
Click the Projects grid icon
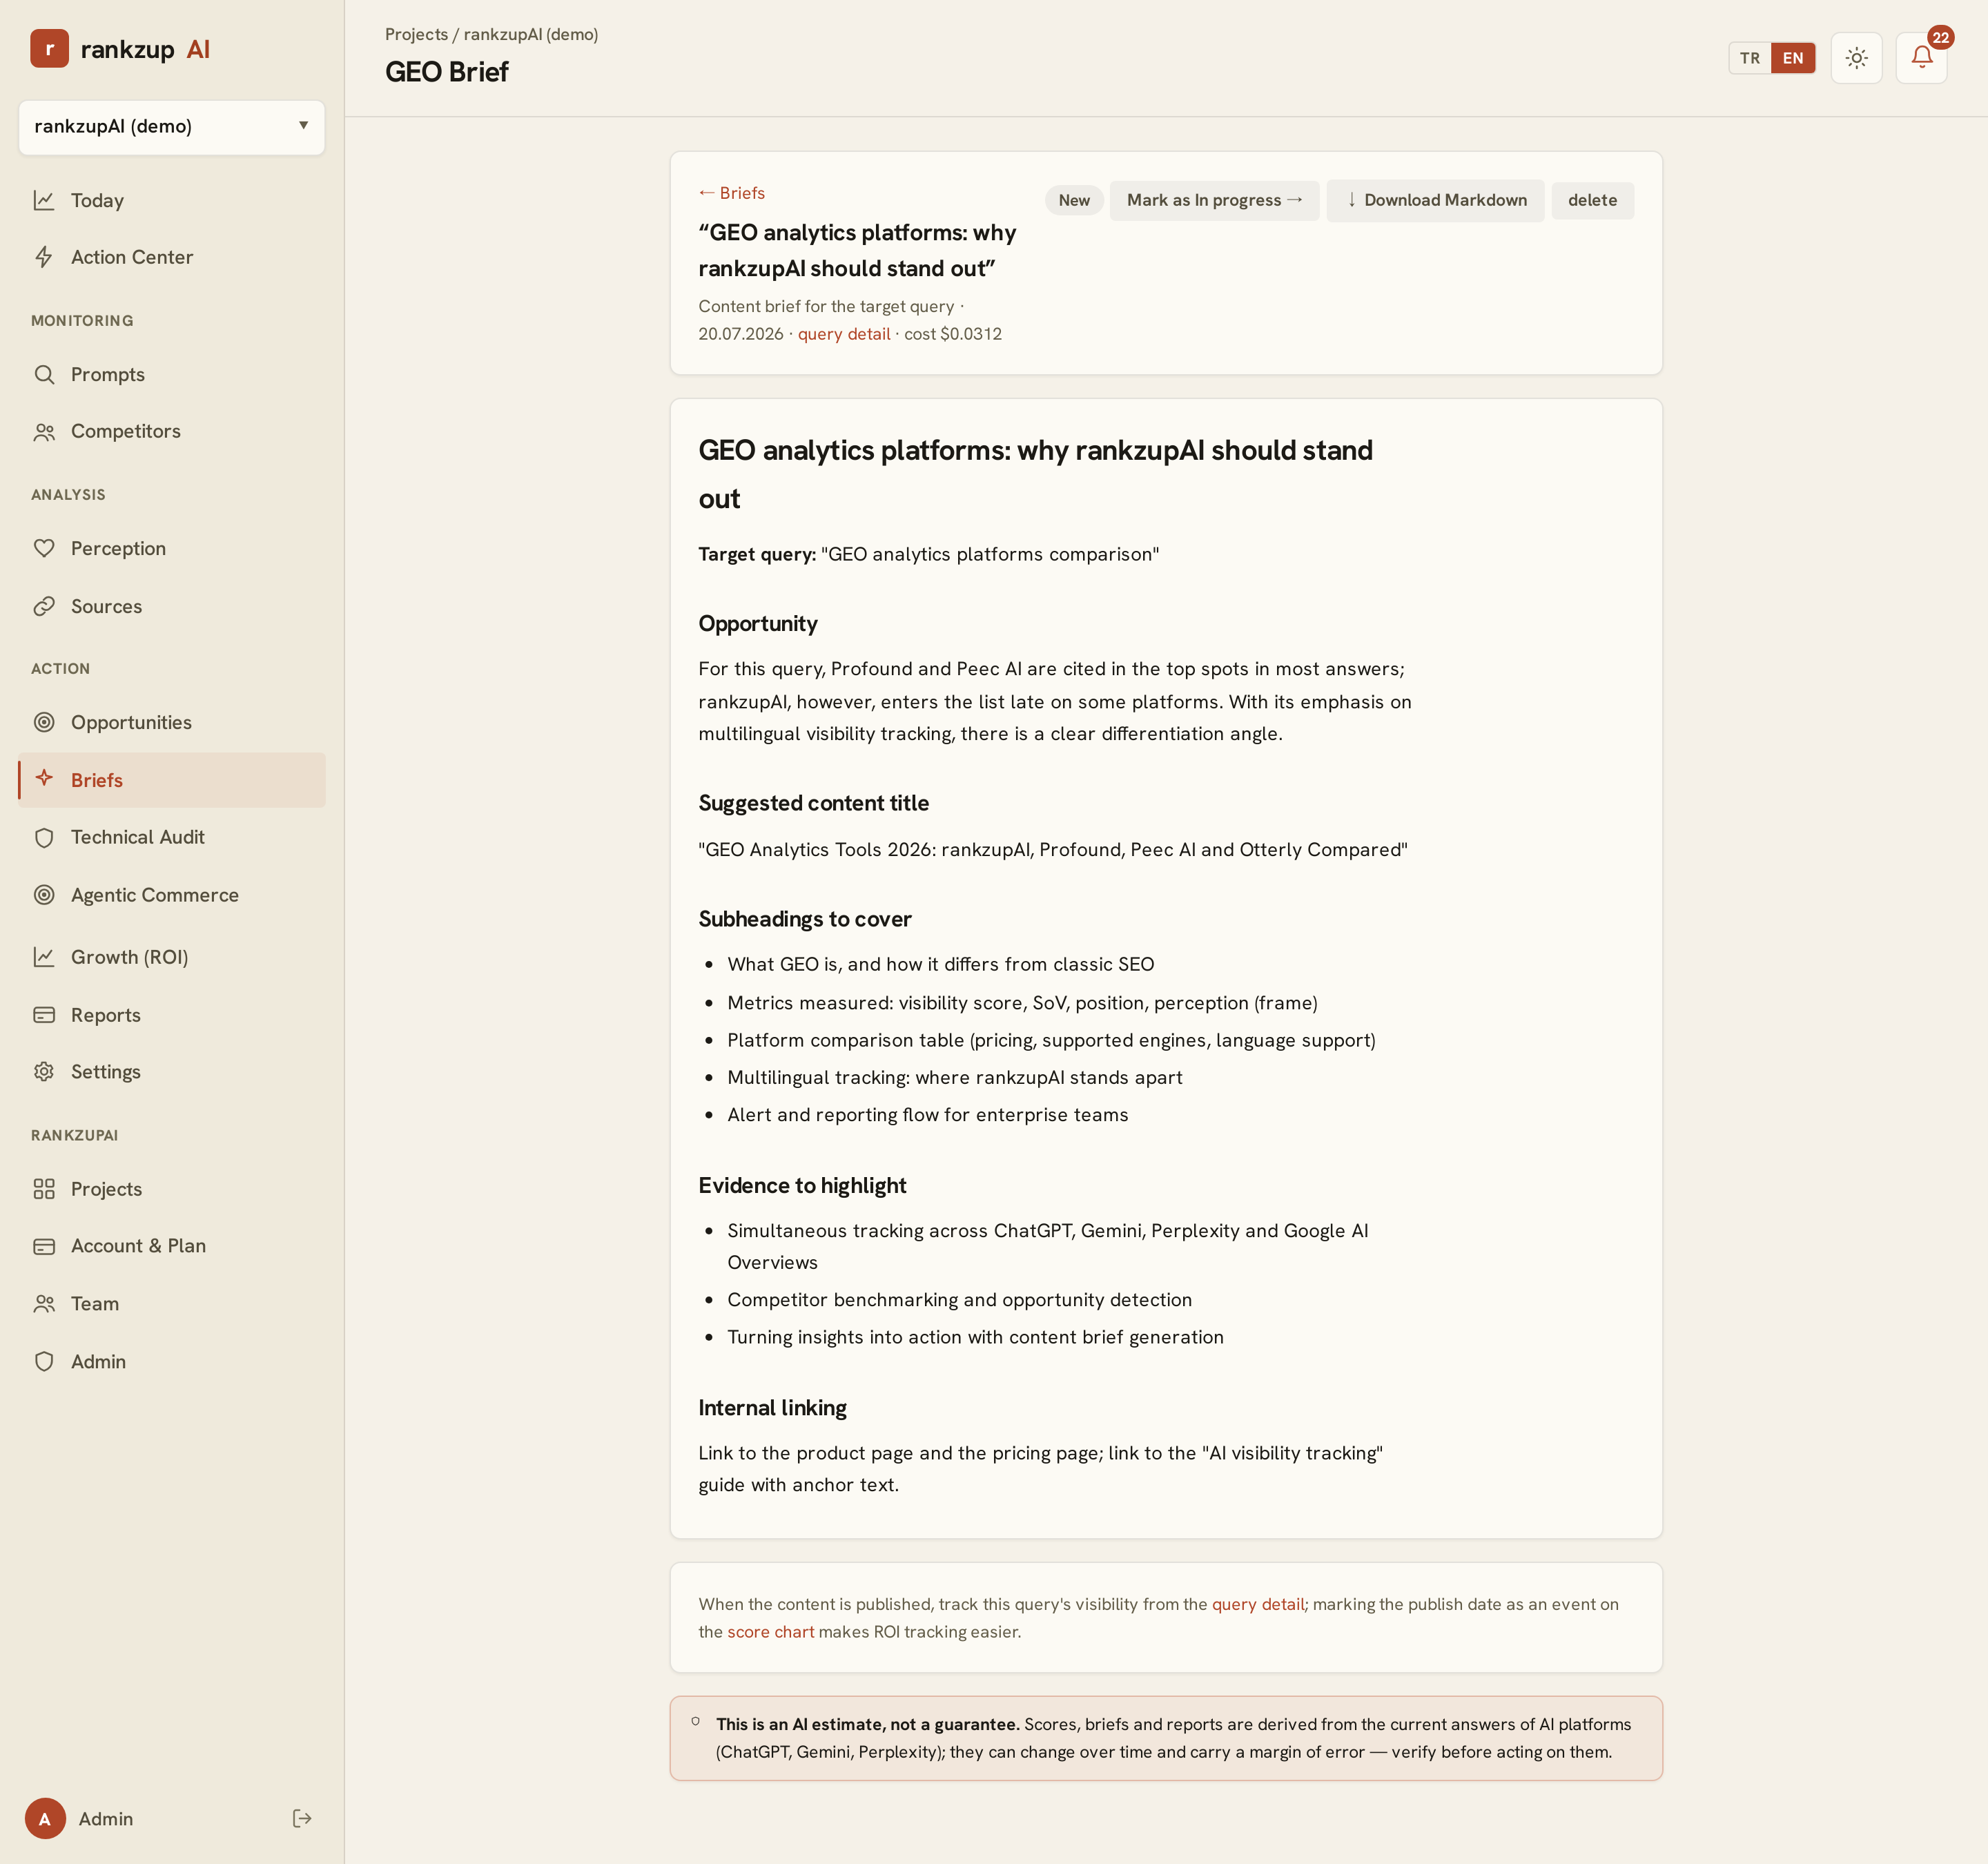pyautogui.click(x=44, y=1189)
